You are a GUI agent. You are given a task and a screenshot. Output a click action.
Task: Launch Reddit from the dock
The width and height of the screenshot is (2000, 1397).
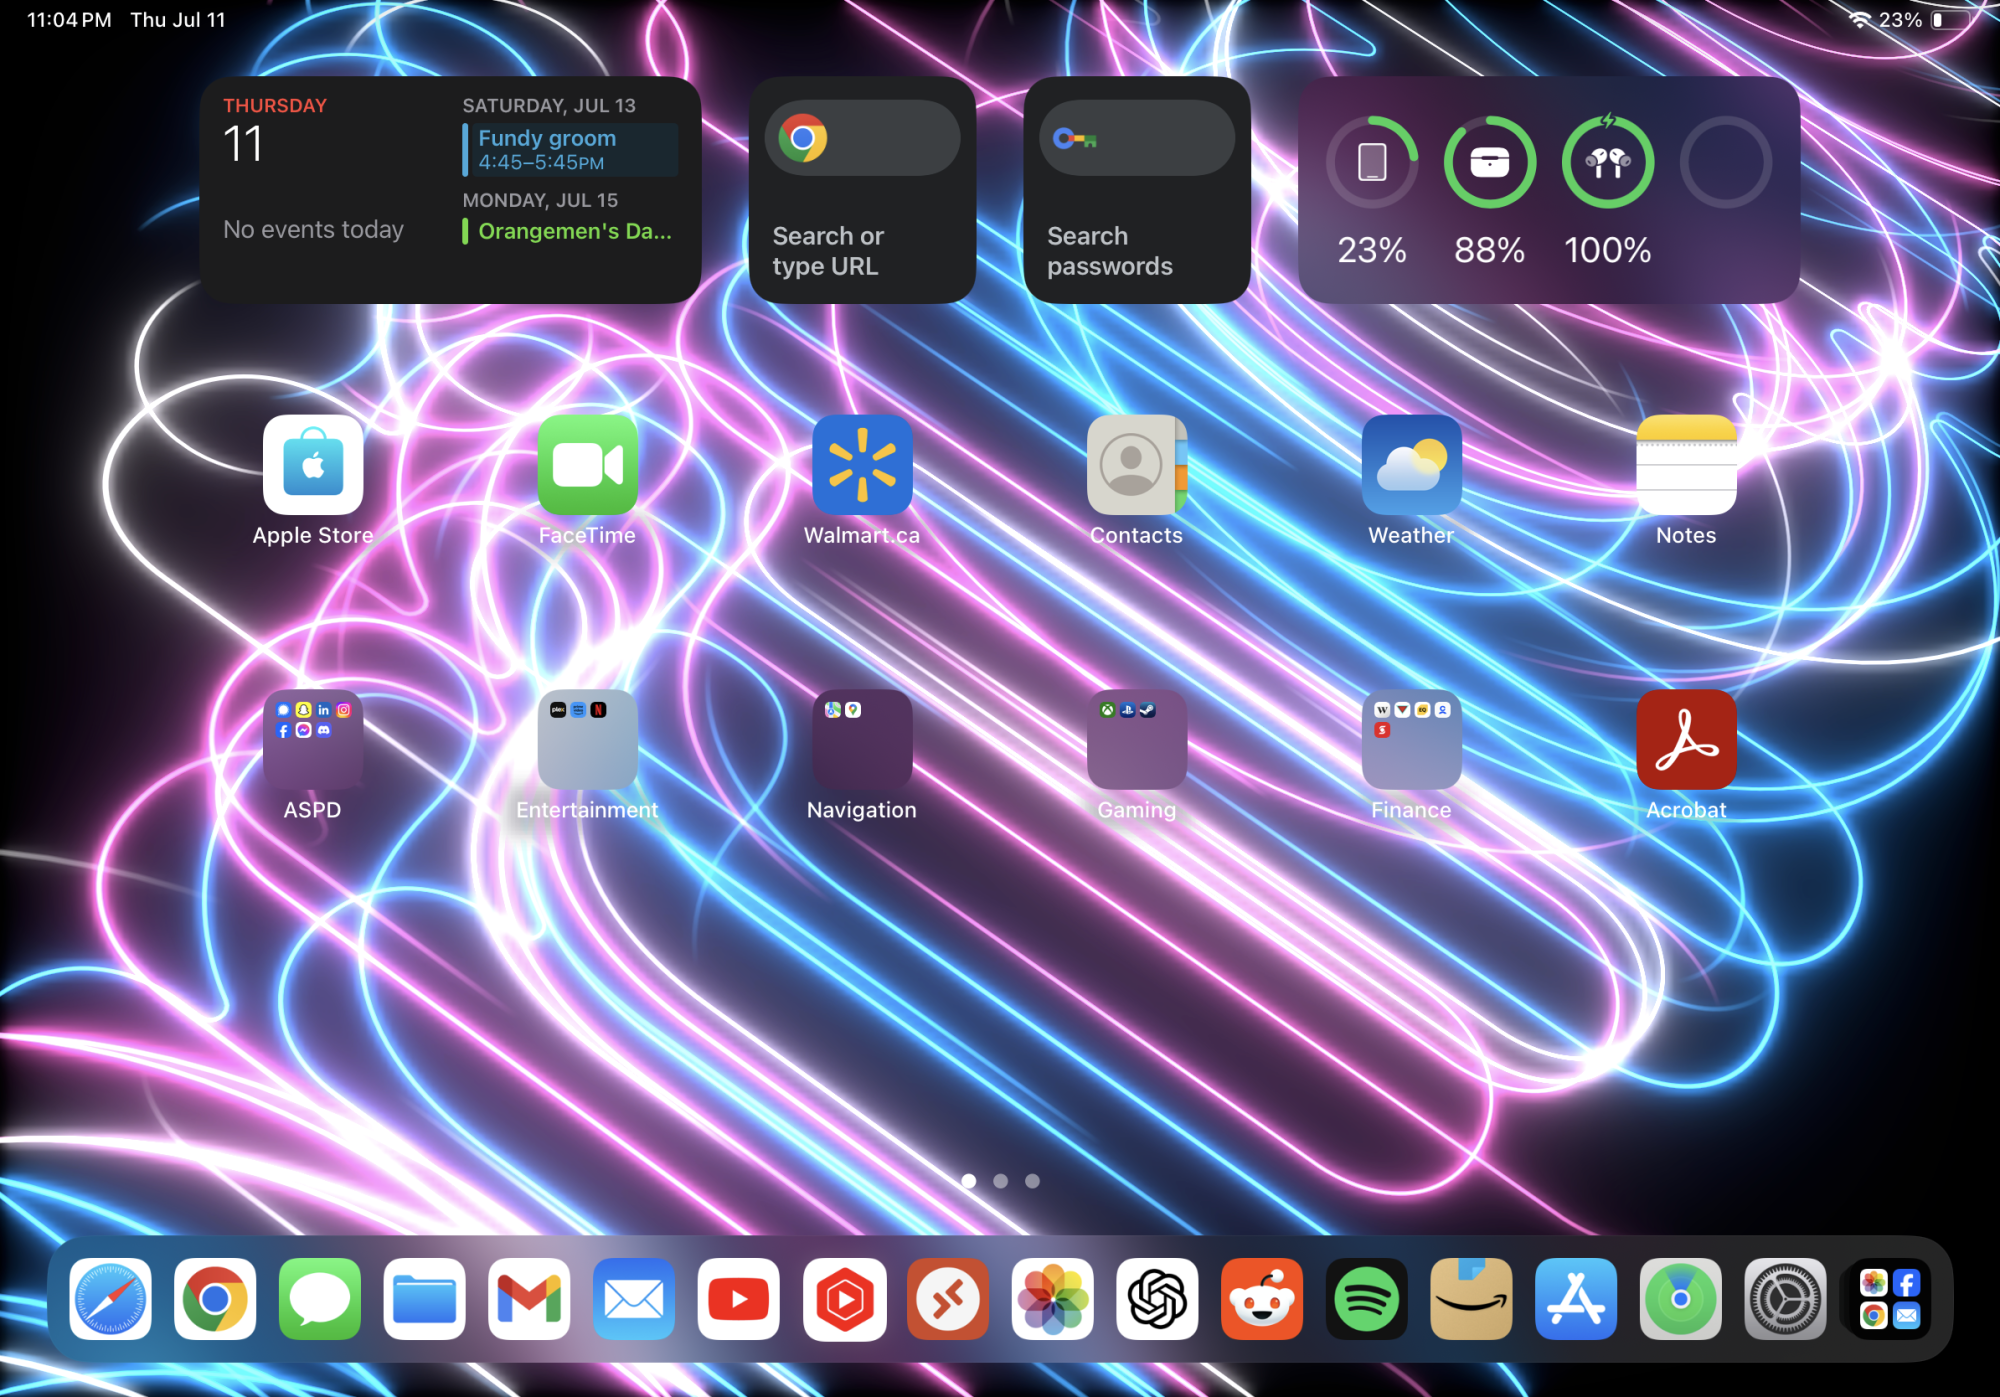1261,1299
